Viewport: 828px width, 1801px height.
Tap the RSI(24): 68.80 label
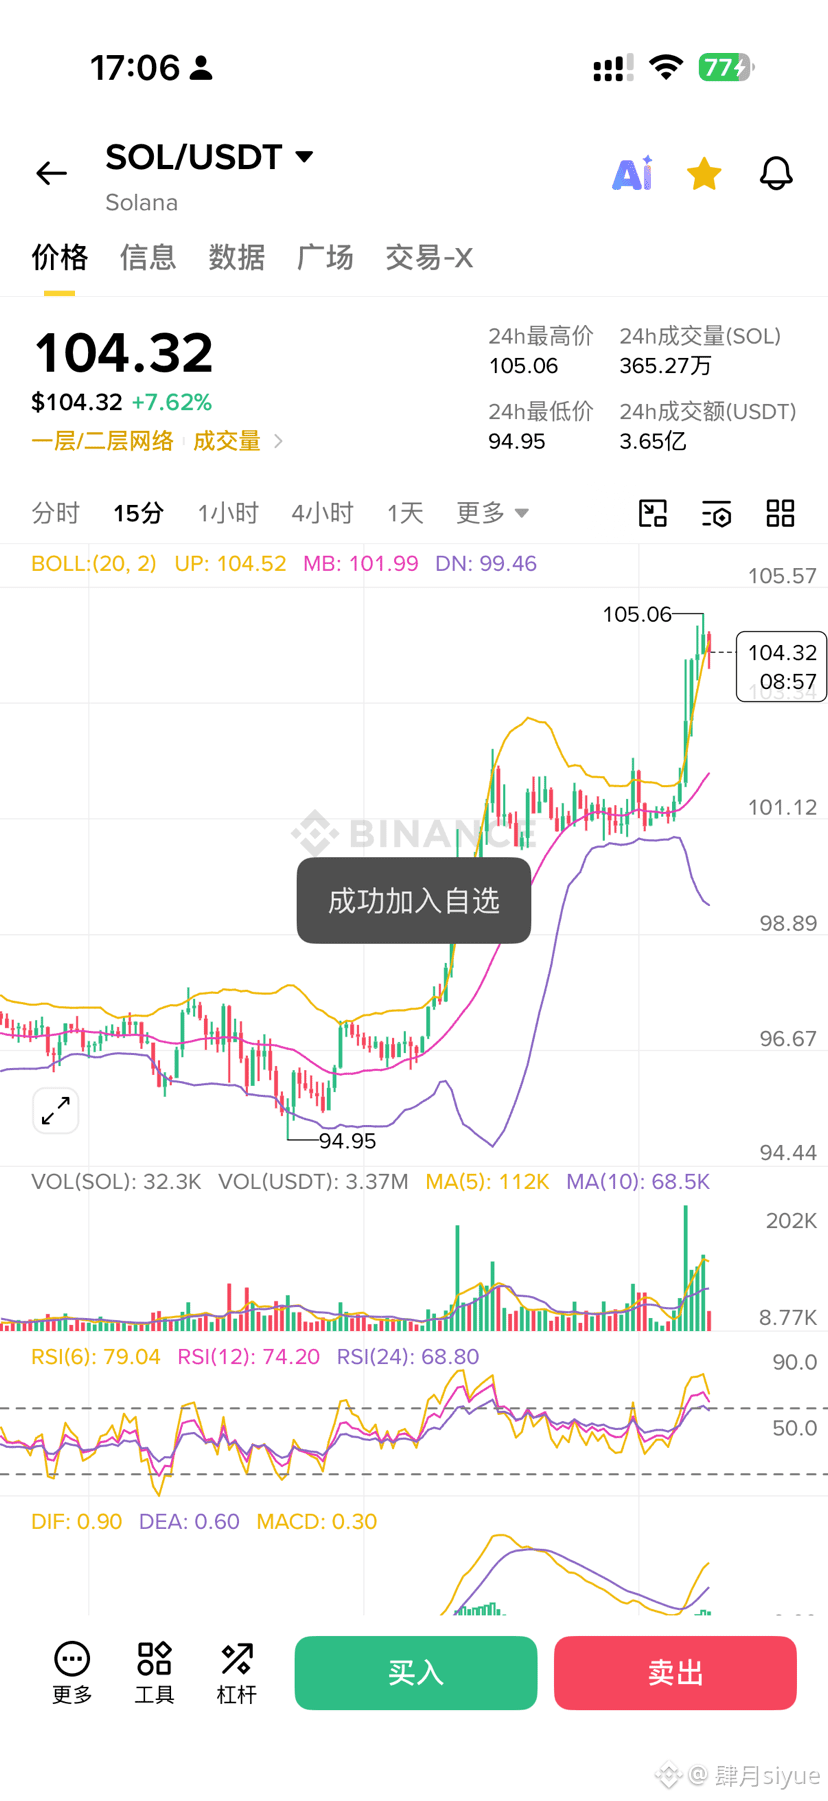(x=408, y=1357)
